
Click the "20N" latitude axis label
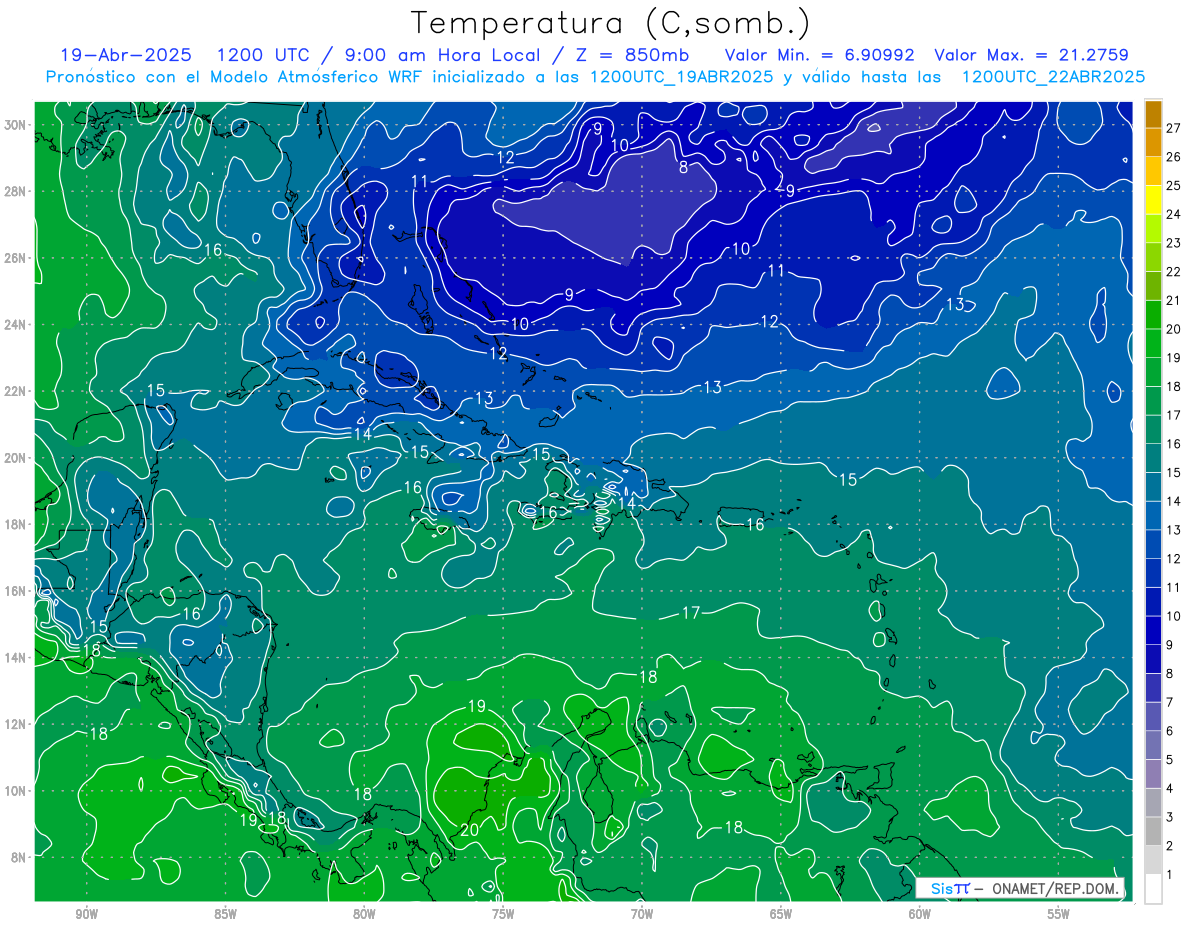pyautogui.click(x=15, y=457)
